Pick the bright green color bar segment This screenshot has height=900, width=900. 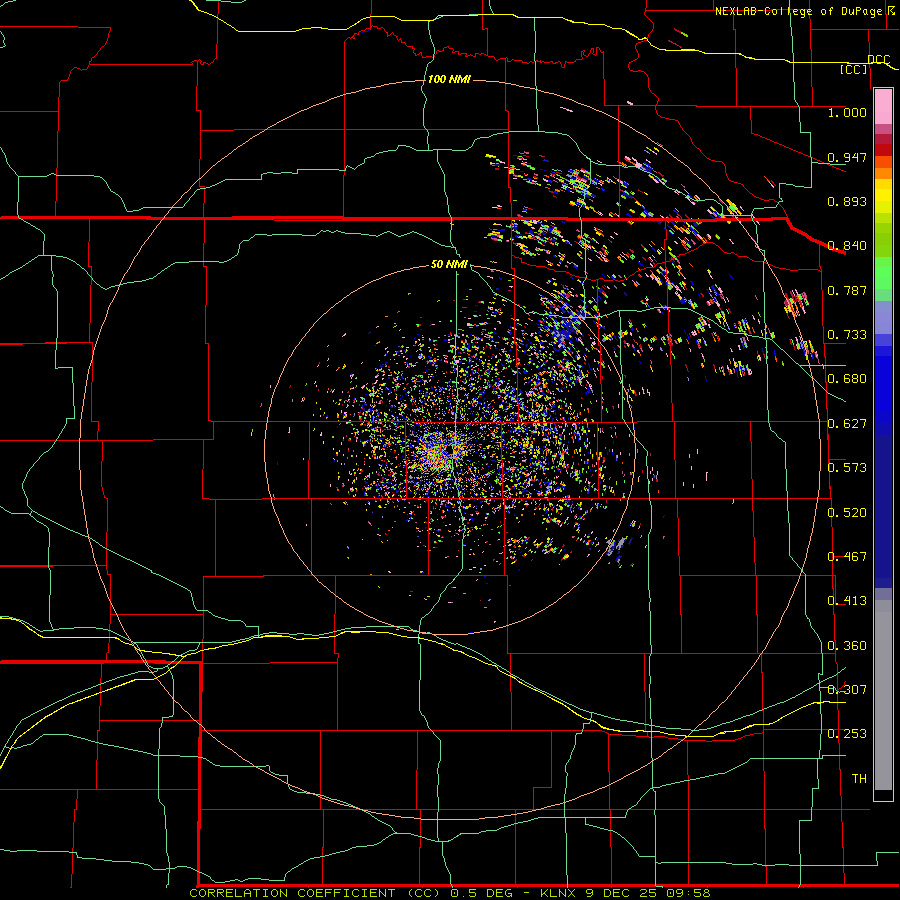tap(883, 273)
